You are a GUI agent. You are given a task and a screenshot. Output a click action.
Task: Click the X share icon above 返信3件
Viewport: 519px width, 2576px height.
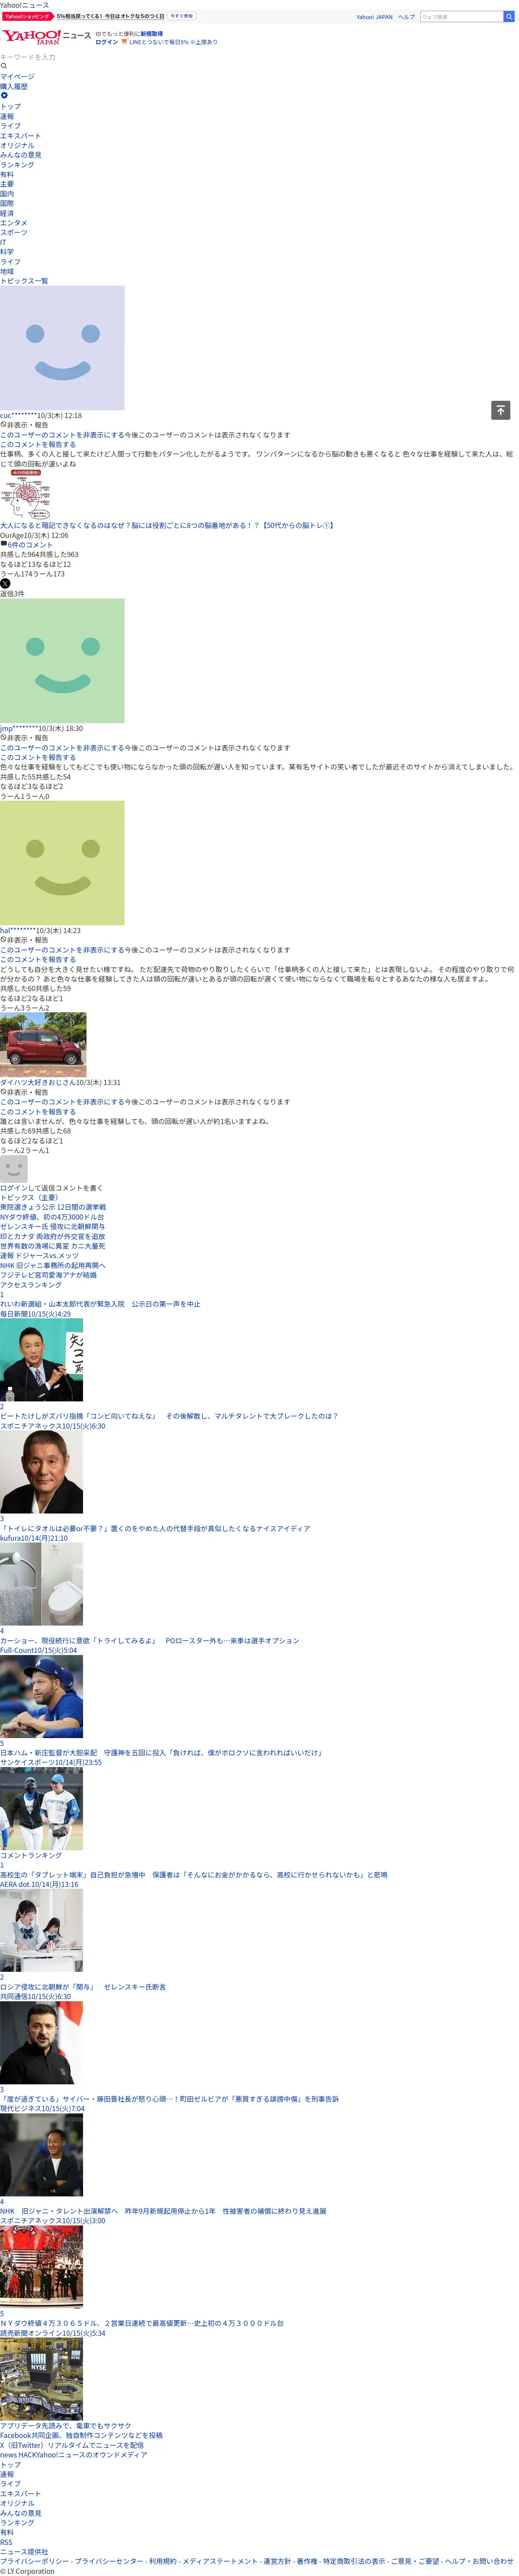pos(5,584)
